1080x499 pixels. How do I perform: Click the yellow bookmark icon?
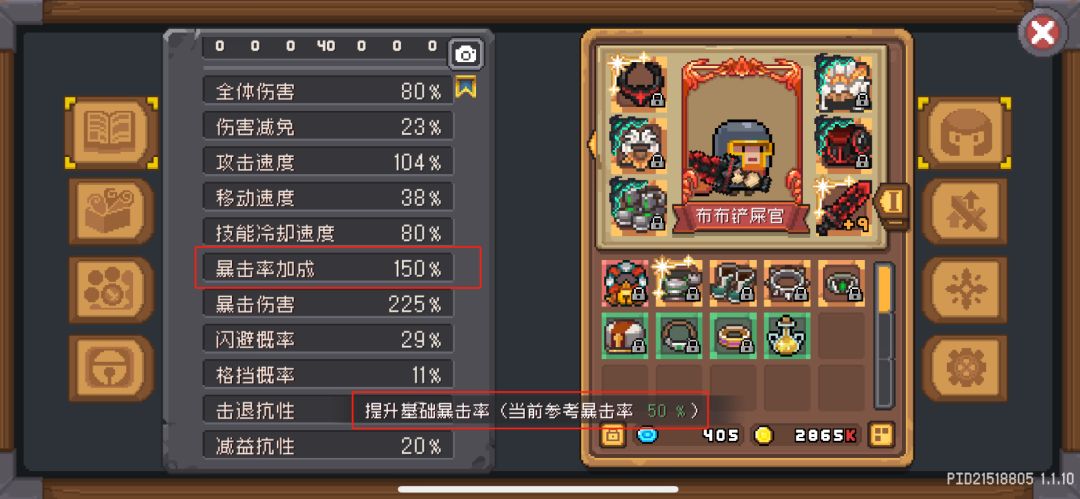tap(466, 88)
